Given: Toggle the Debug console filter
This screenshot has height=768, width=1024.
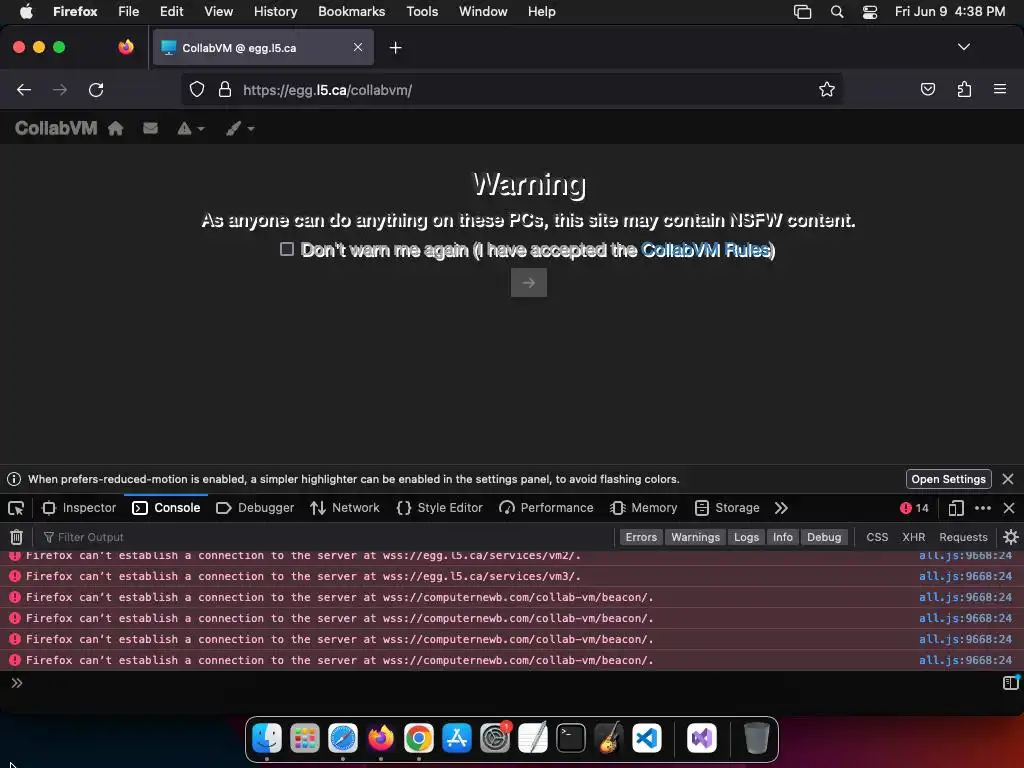Looking at the screenshot, I should [x=824, y=537].
